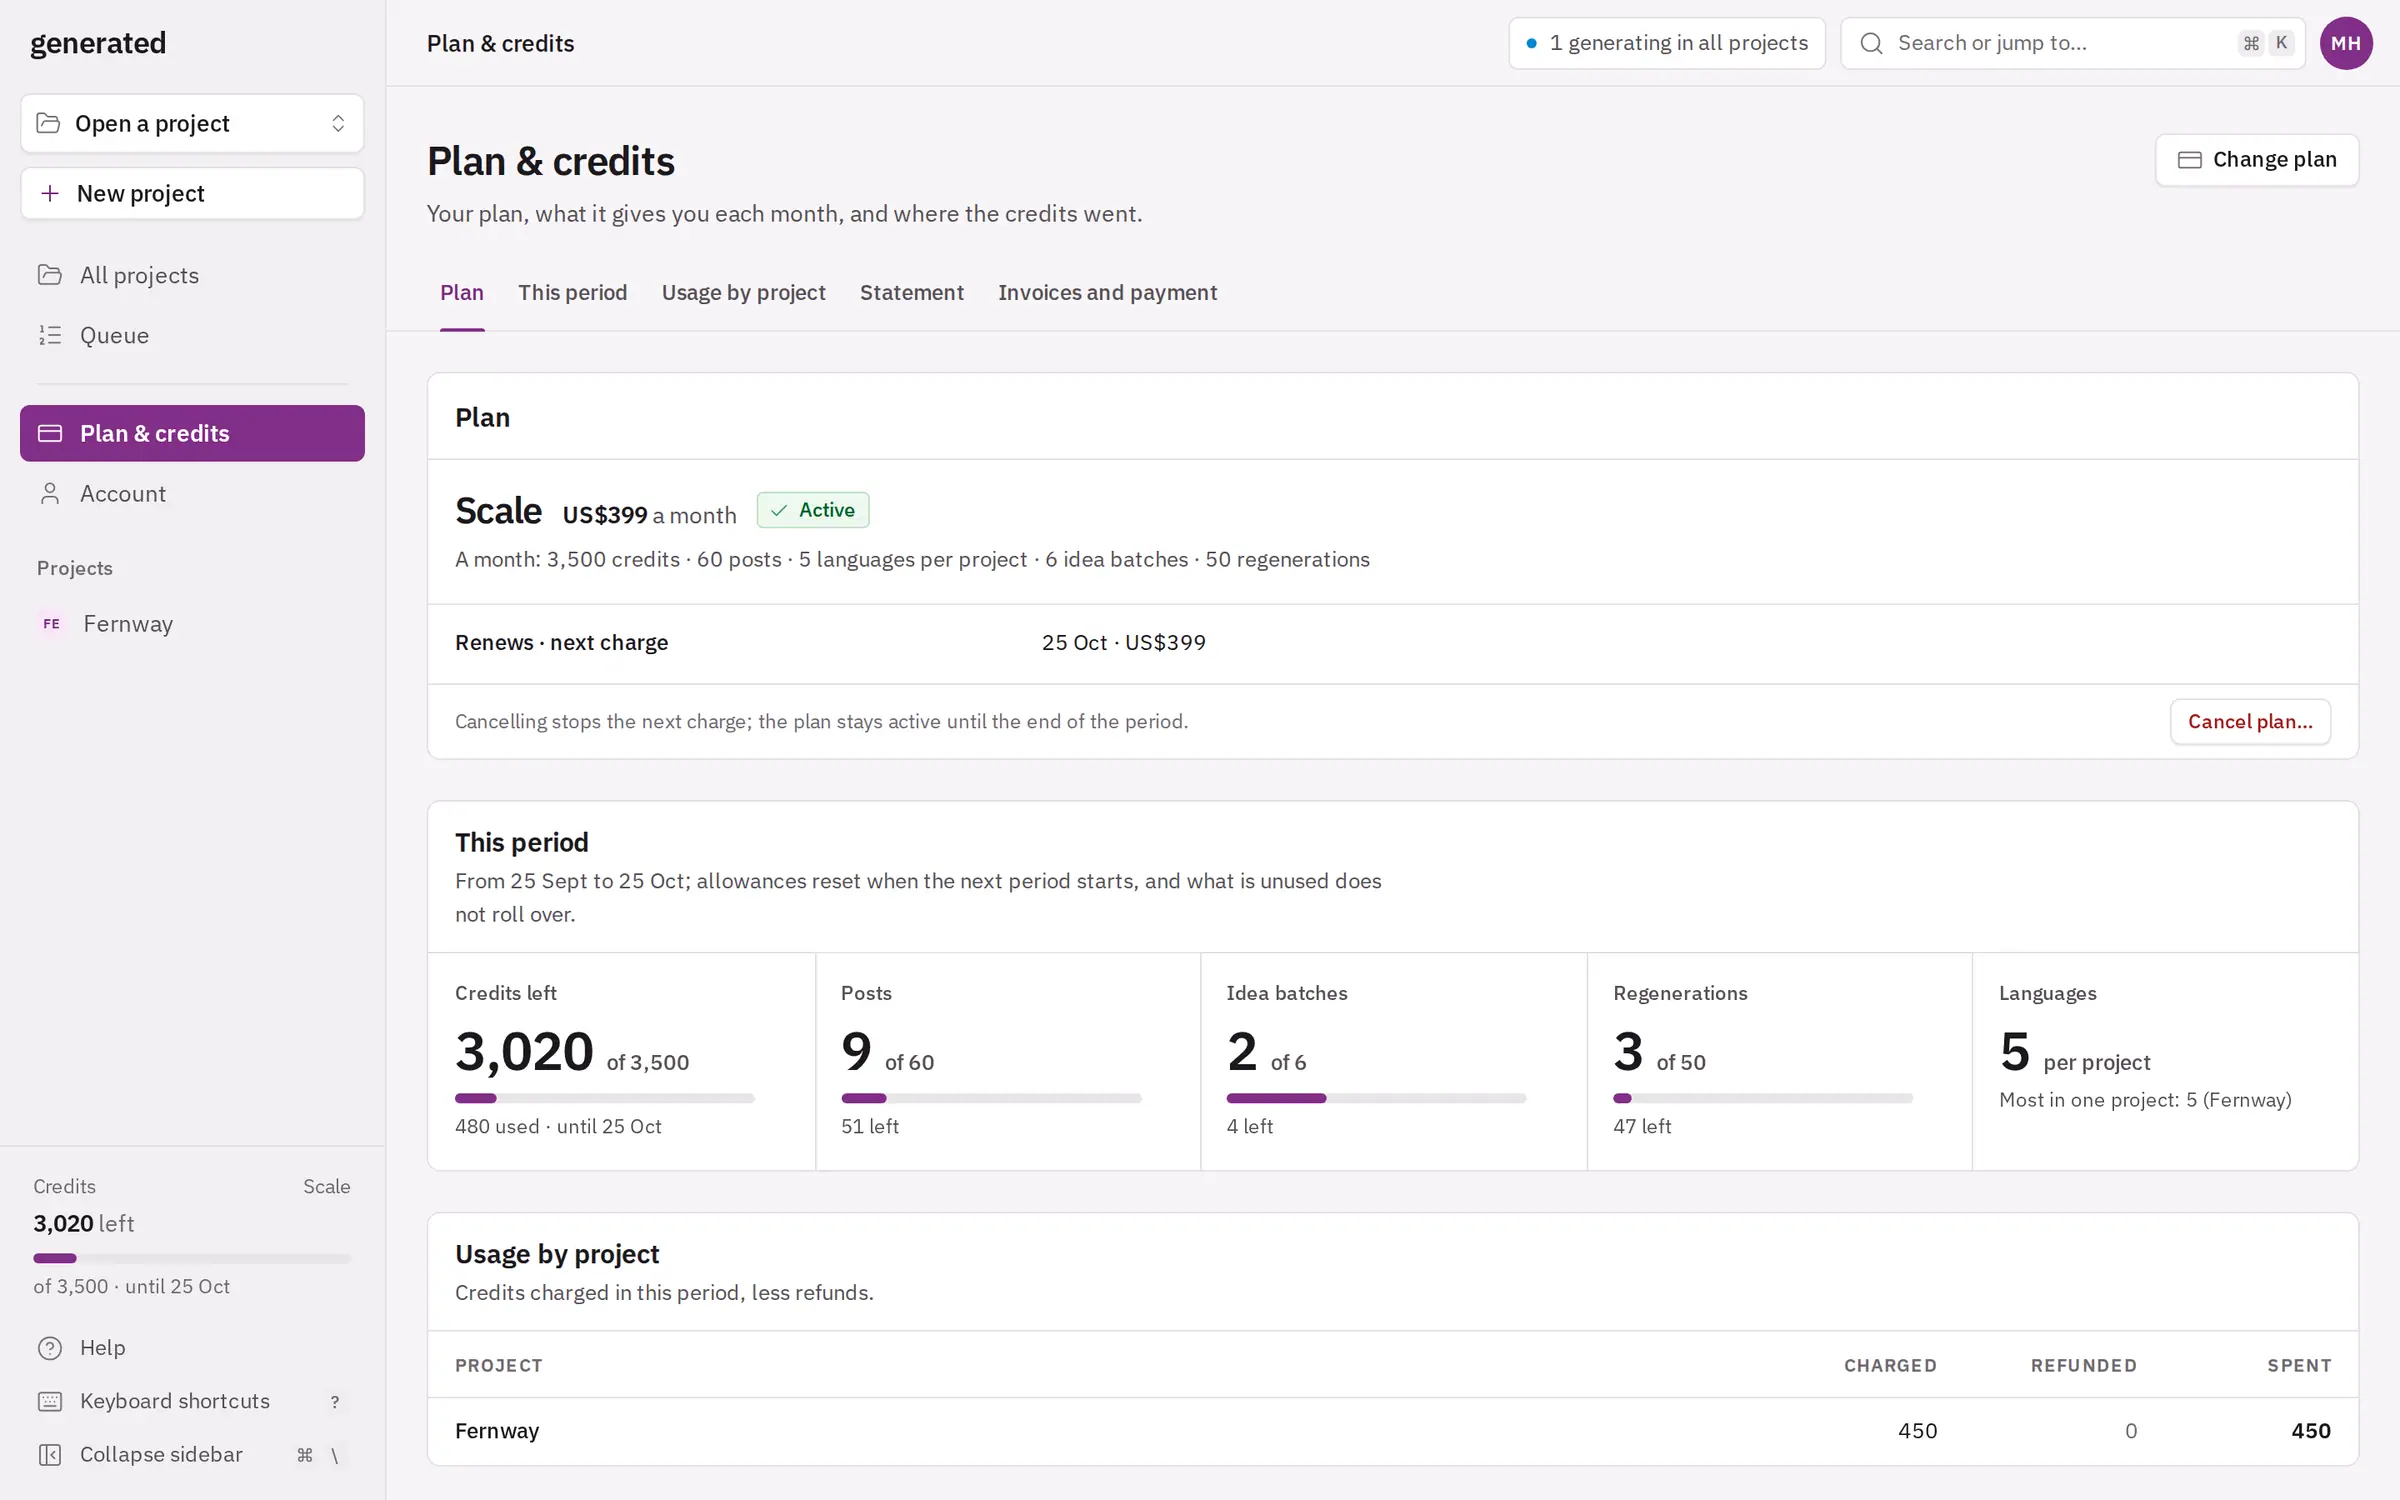2400x1500 pixels.
Task: Go to the Statement tab
Action: 912,293
